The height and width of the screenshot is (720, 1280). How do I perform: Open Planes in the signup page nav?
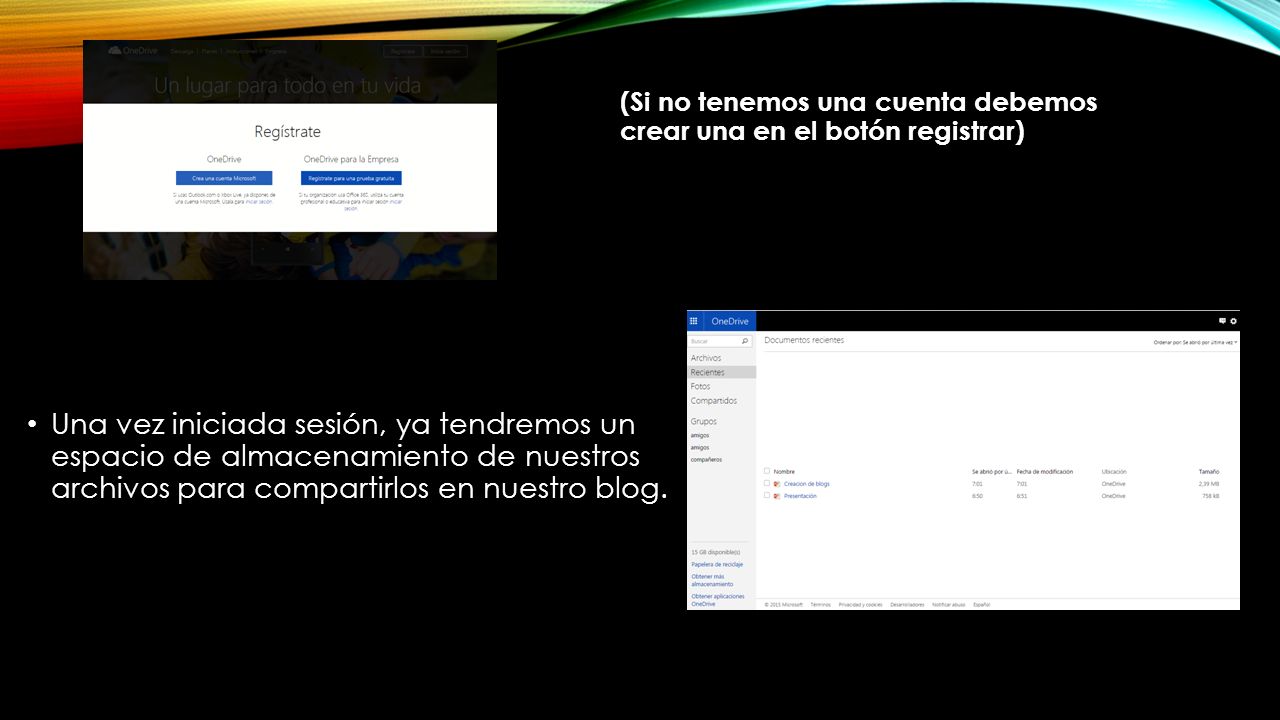pos(207,51)
